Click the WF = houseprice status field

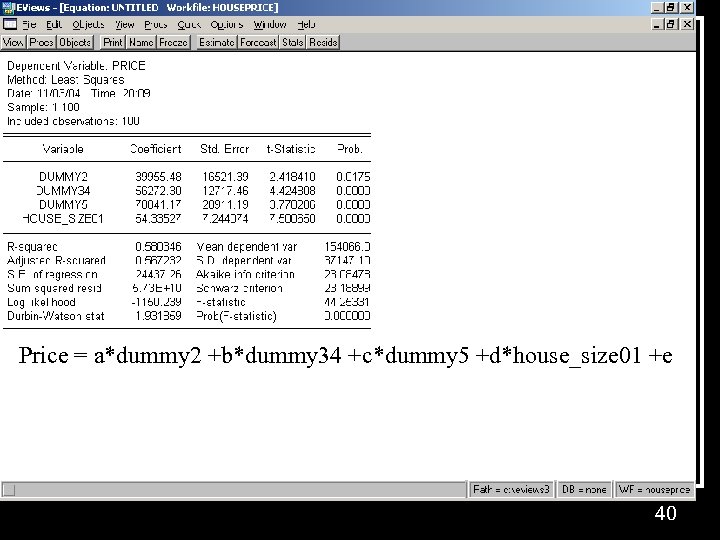tap(654, 489)
